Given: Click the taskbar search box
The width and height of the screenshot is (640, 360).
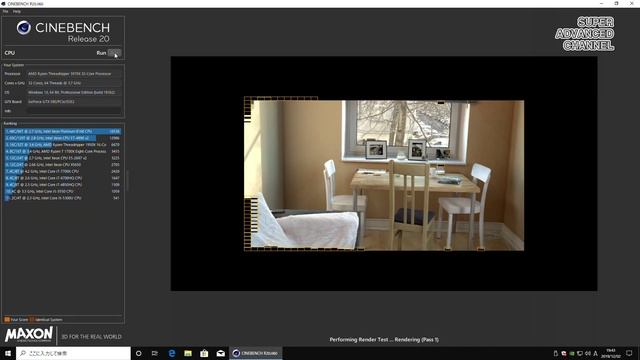Looking at the screenshot, I should pos(73,353).
